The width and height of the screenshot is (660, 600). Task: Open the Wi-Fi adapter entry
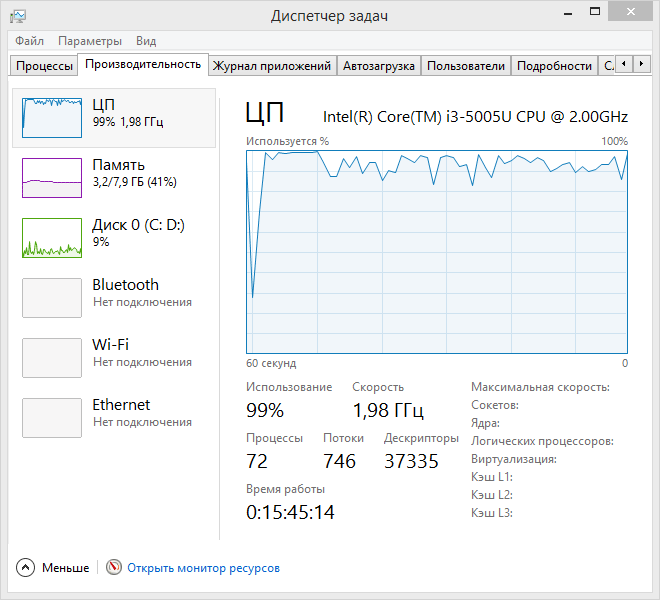(x=116, y=352)
